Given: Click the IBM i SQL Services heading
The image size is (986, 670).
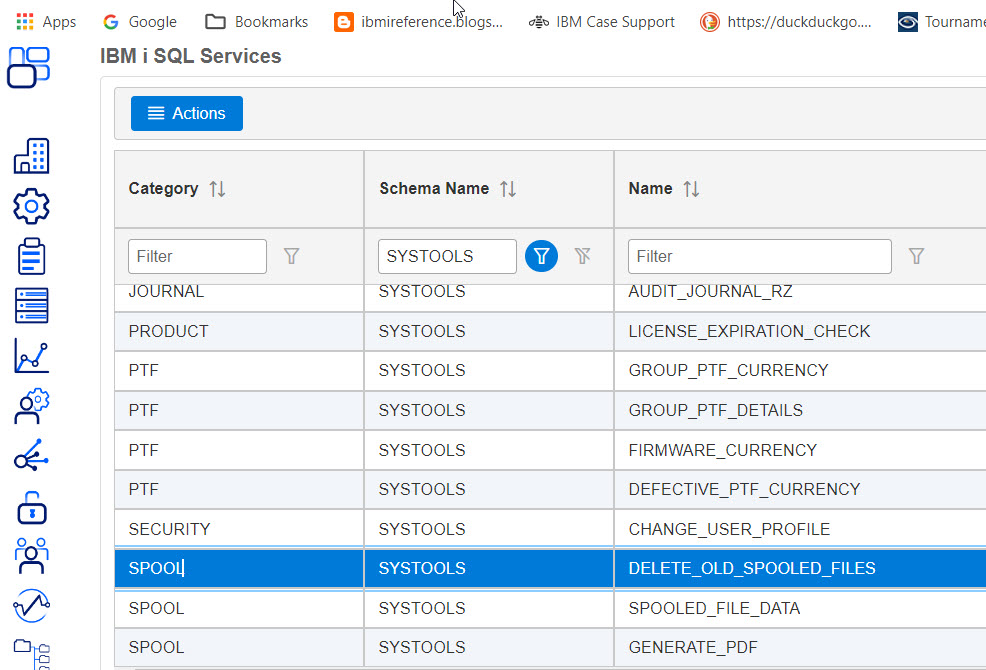Looking at the screenshot, I should [191, 56].
